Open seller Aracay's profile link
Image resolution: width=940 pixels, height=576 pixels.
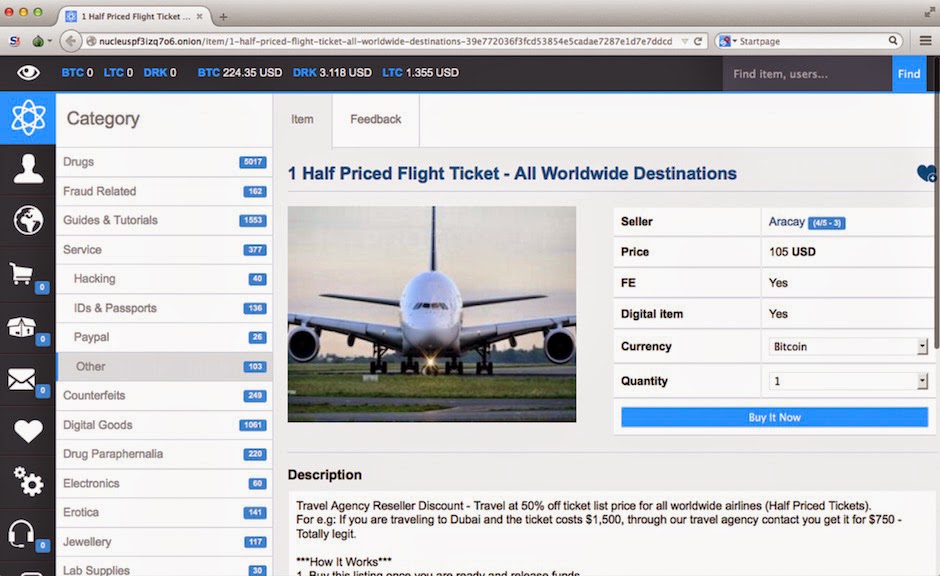(x=787, y=222)
